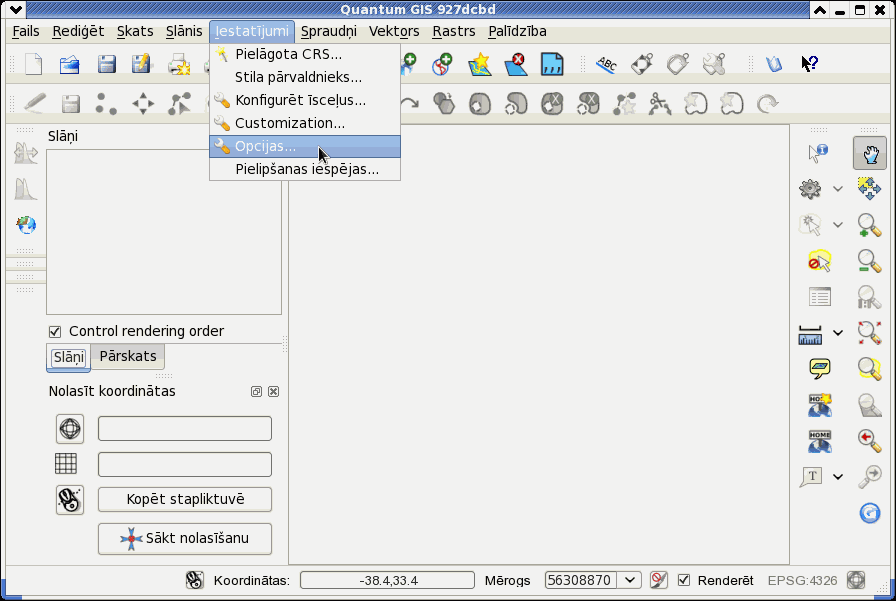The height and width of the screenshot is (601, 896).
Task: Switch to the Pārskats tab
Action: point(128,356)
